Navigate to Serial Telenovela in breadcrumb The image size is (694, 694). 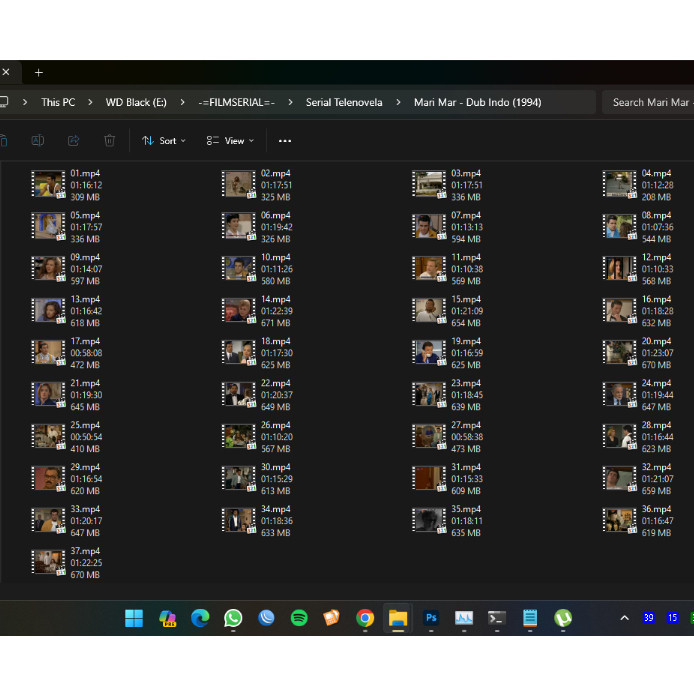[344, 102]
